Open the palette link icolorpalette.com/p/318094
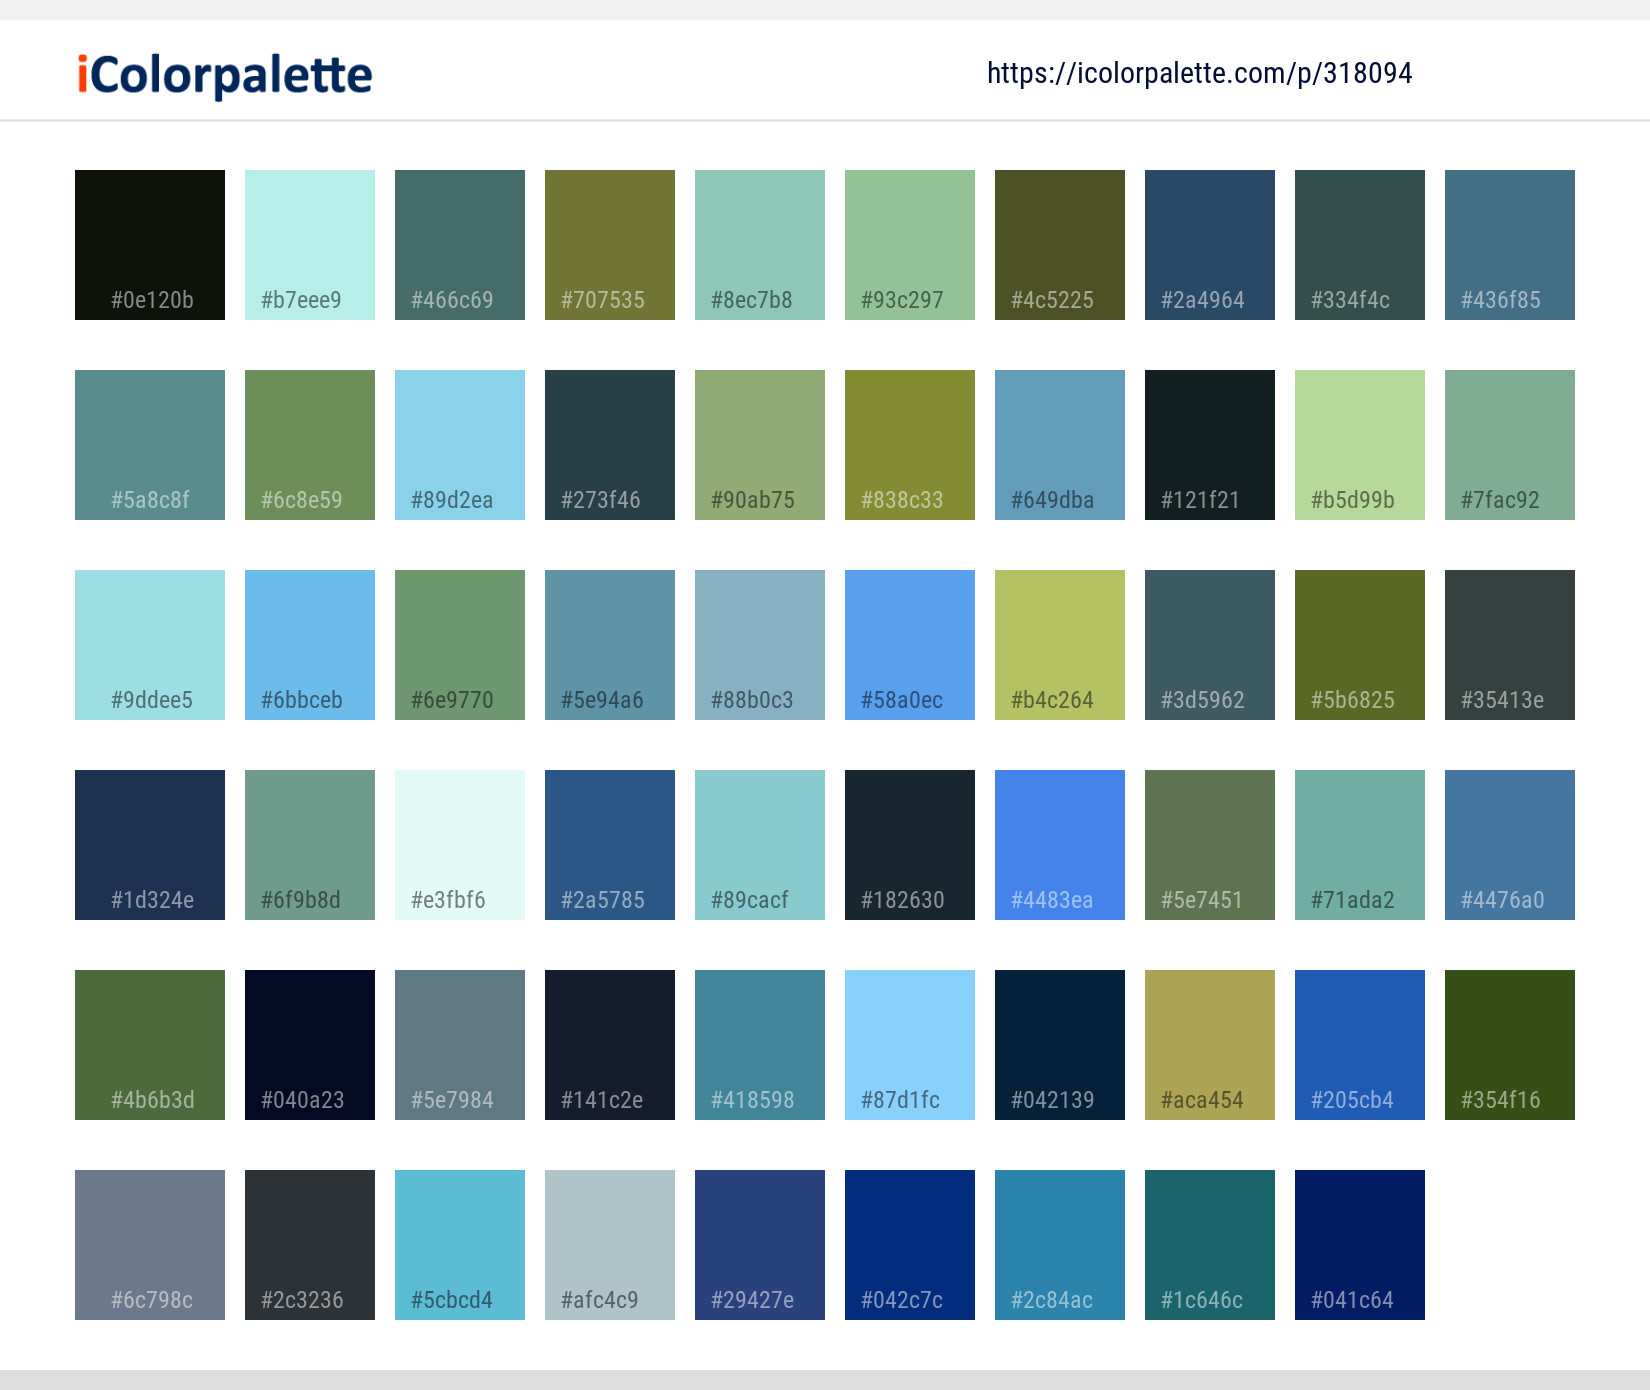 tap(1199, 73)
